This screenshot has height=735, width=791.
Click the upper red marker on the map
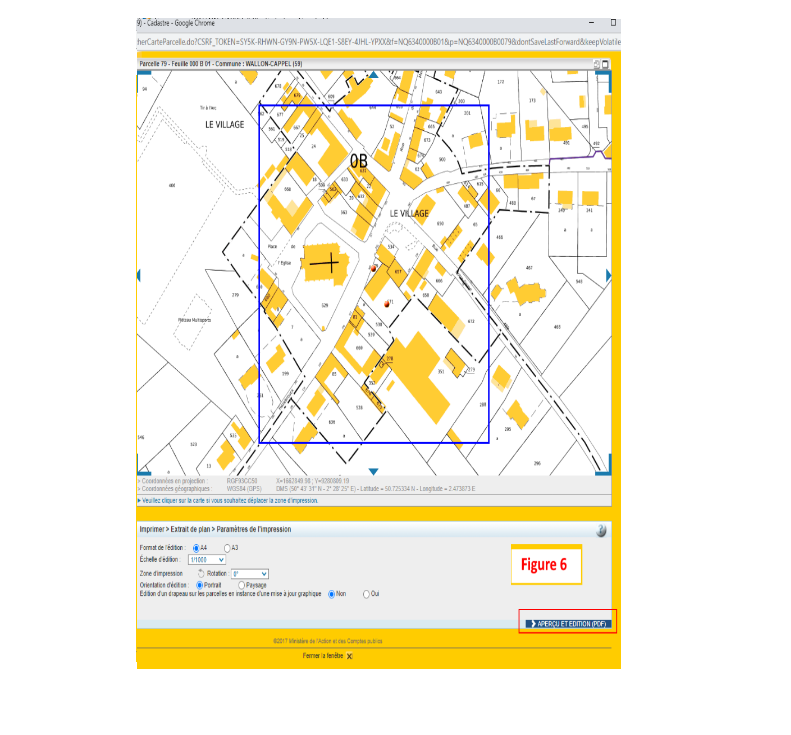tap(374, 268)
